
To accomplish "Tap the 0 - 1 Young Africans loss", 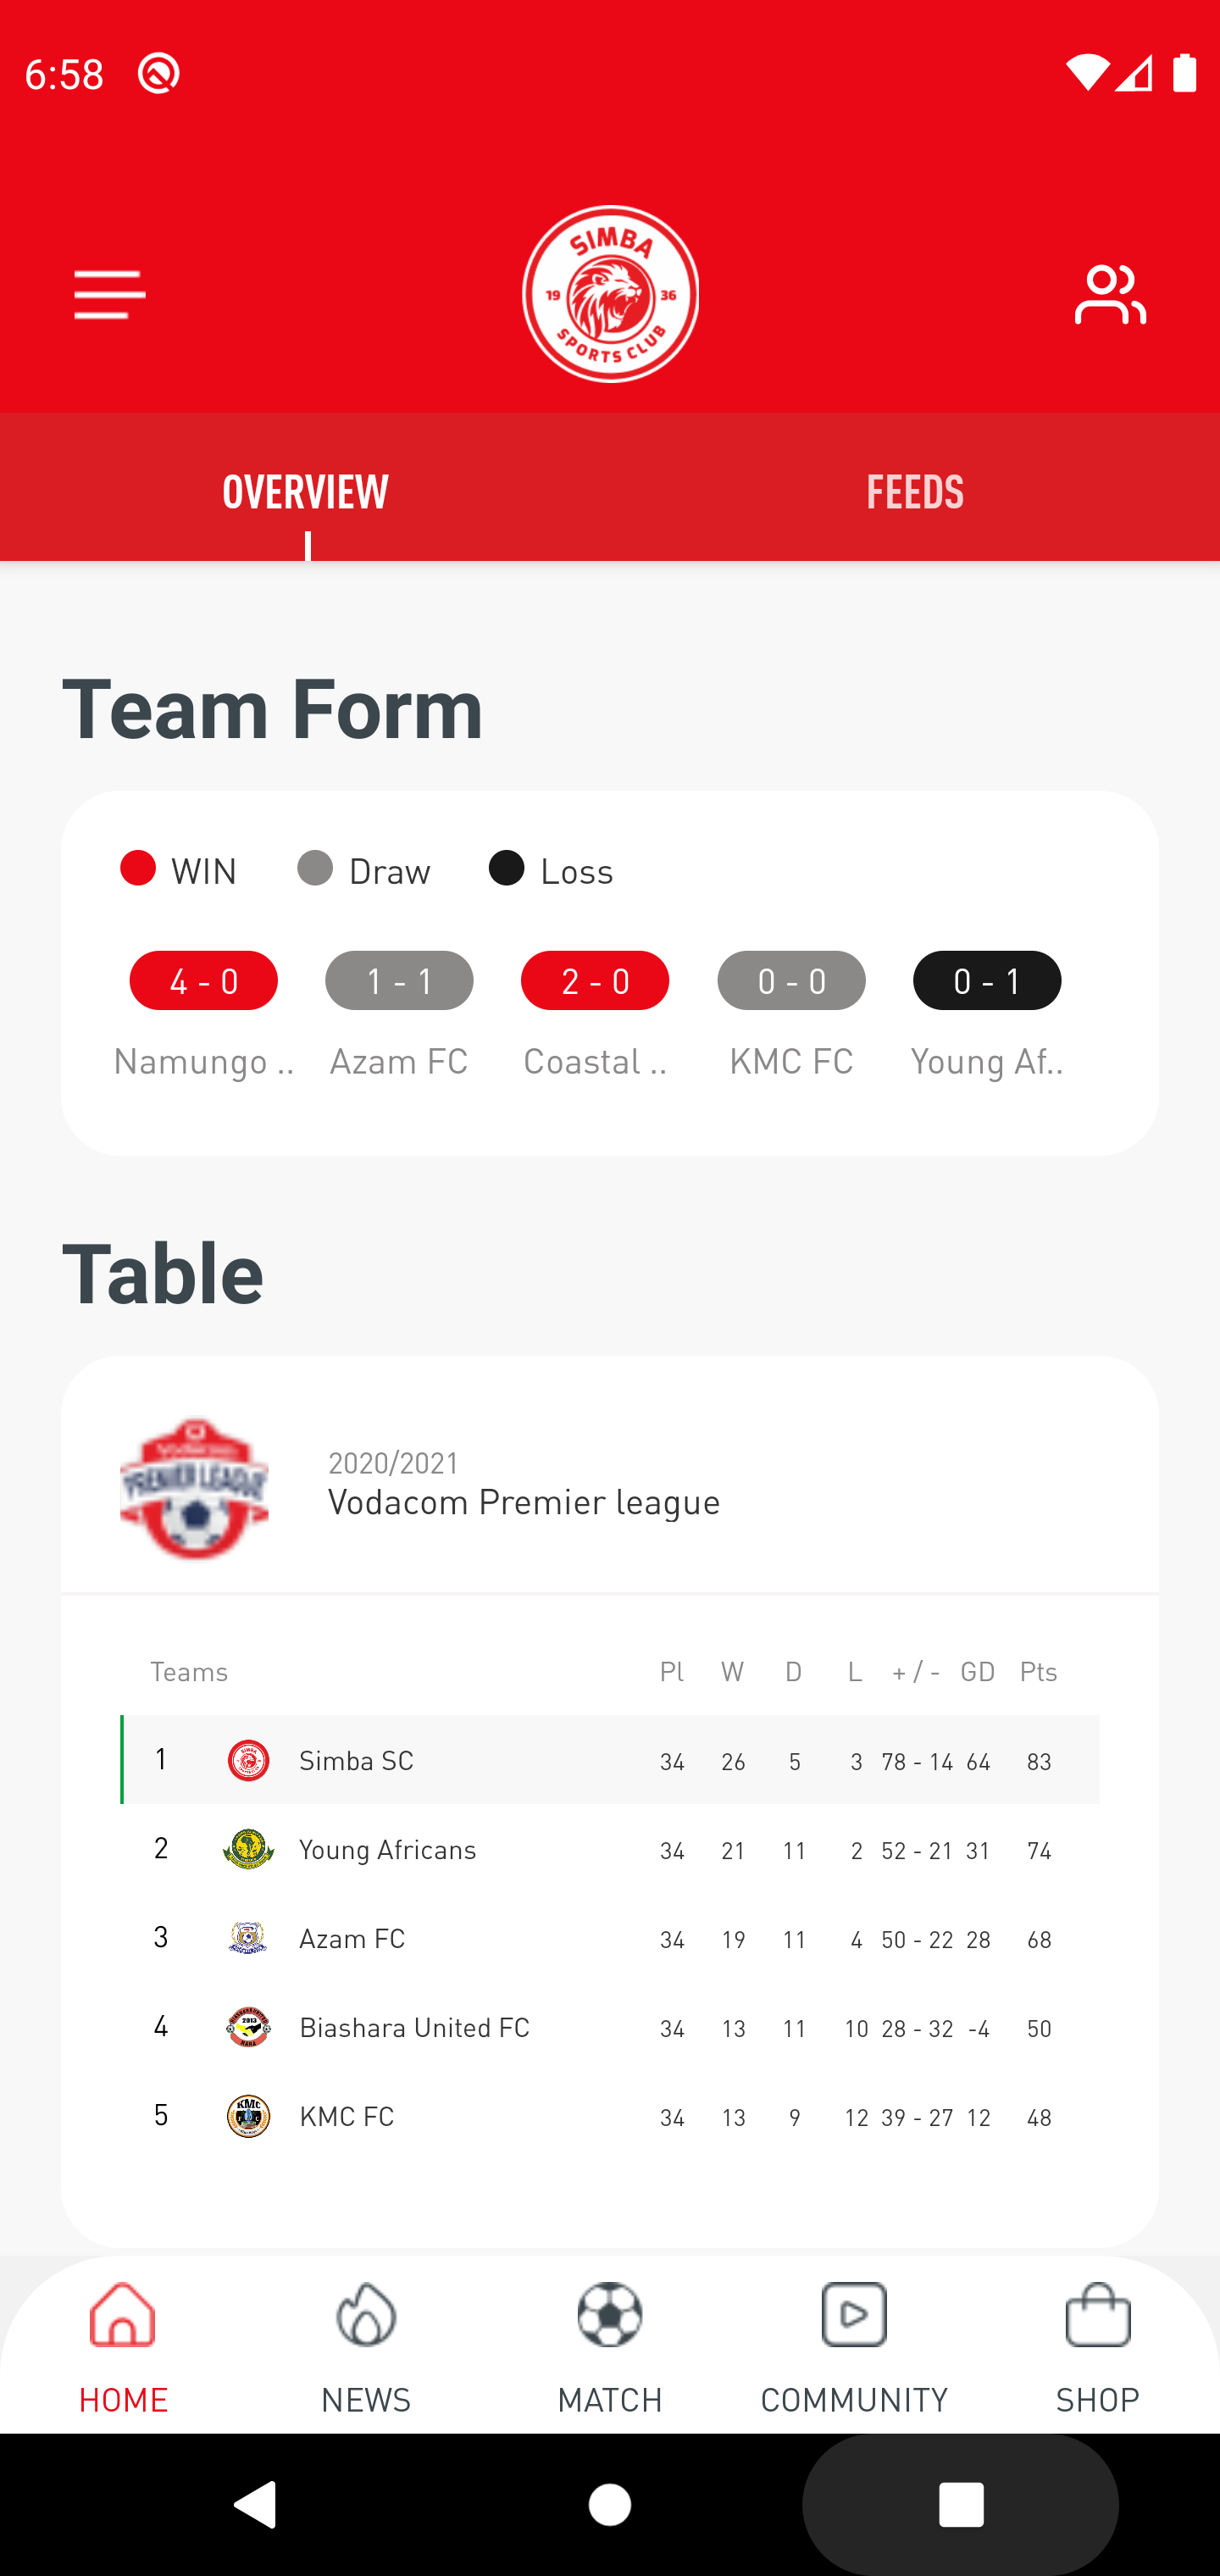I will (x=987, y=981).
